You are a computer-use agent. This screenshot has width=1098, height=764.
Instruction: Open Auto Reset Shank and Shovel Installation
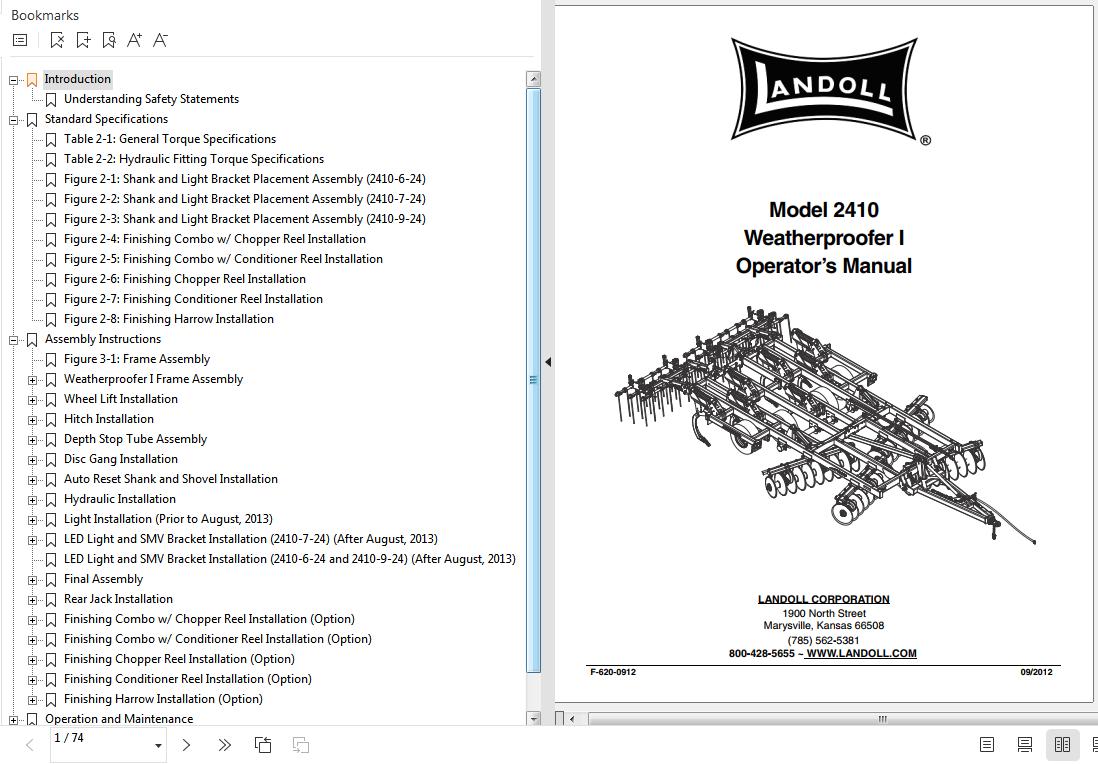click(x=171, y=479)
